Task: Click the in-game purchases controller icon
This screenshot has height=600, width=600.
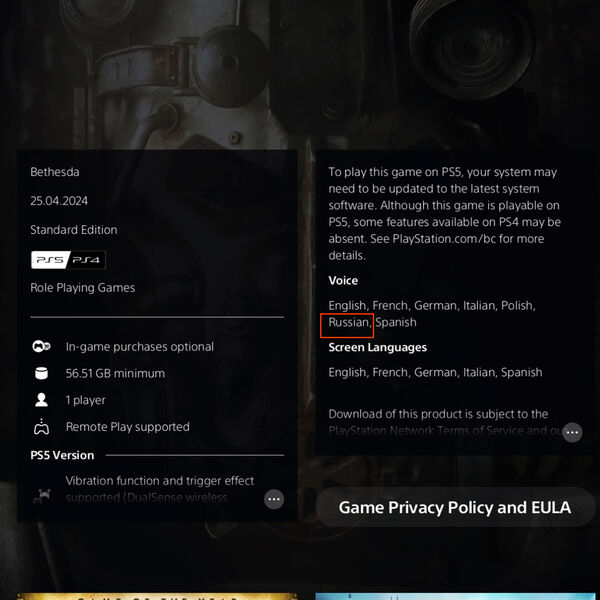Action: click(41, 346)
